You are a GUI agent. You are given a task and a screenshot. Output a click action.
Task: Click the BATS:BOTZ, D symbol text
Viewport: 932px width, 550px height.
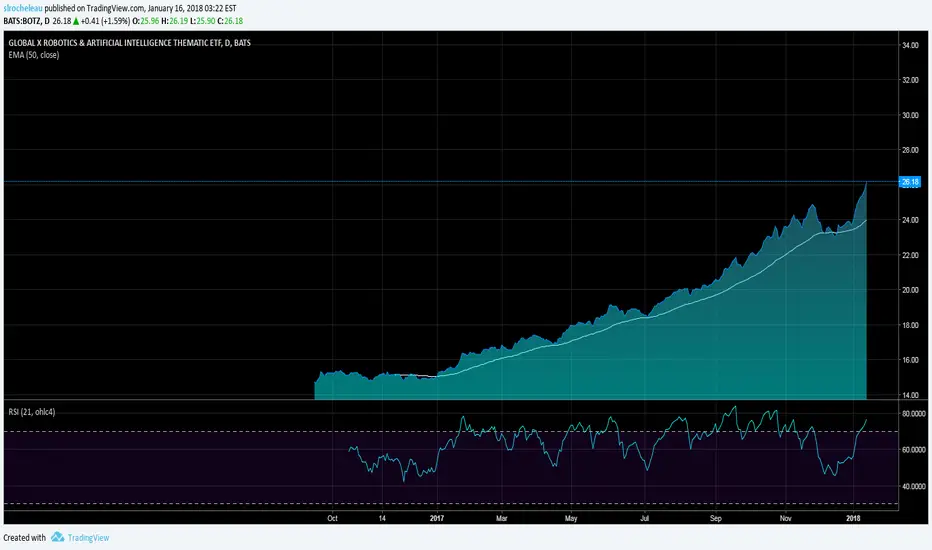pos(27,21)
